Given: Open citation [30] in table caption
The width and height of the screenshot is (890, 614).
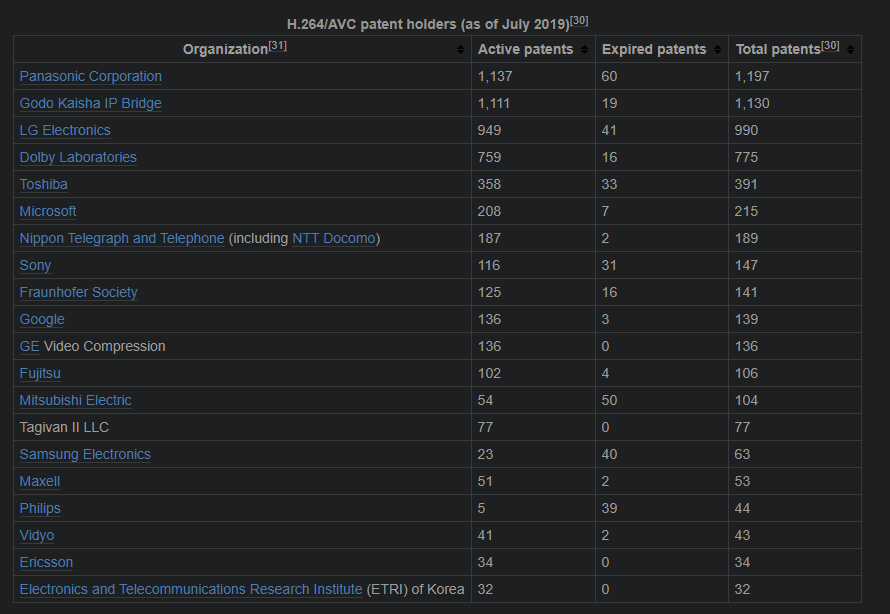Looking at the screenshot, I should point(579,21).
